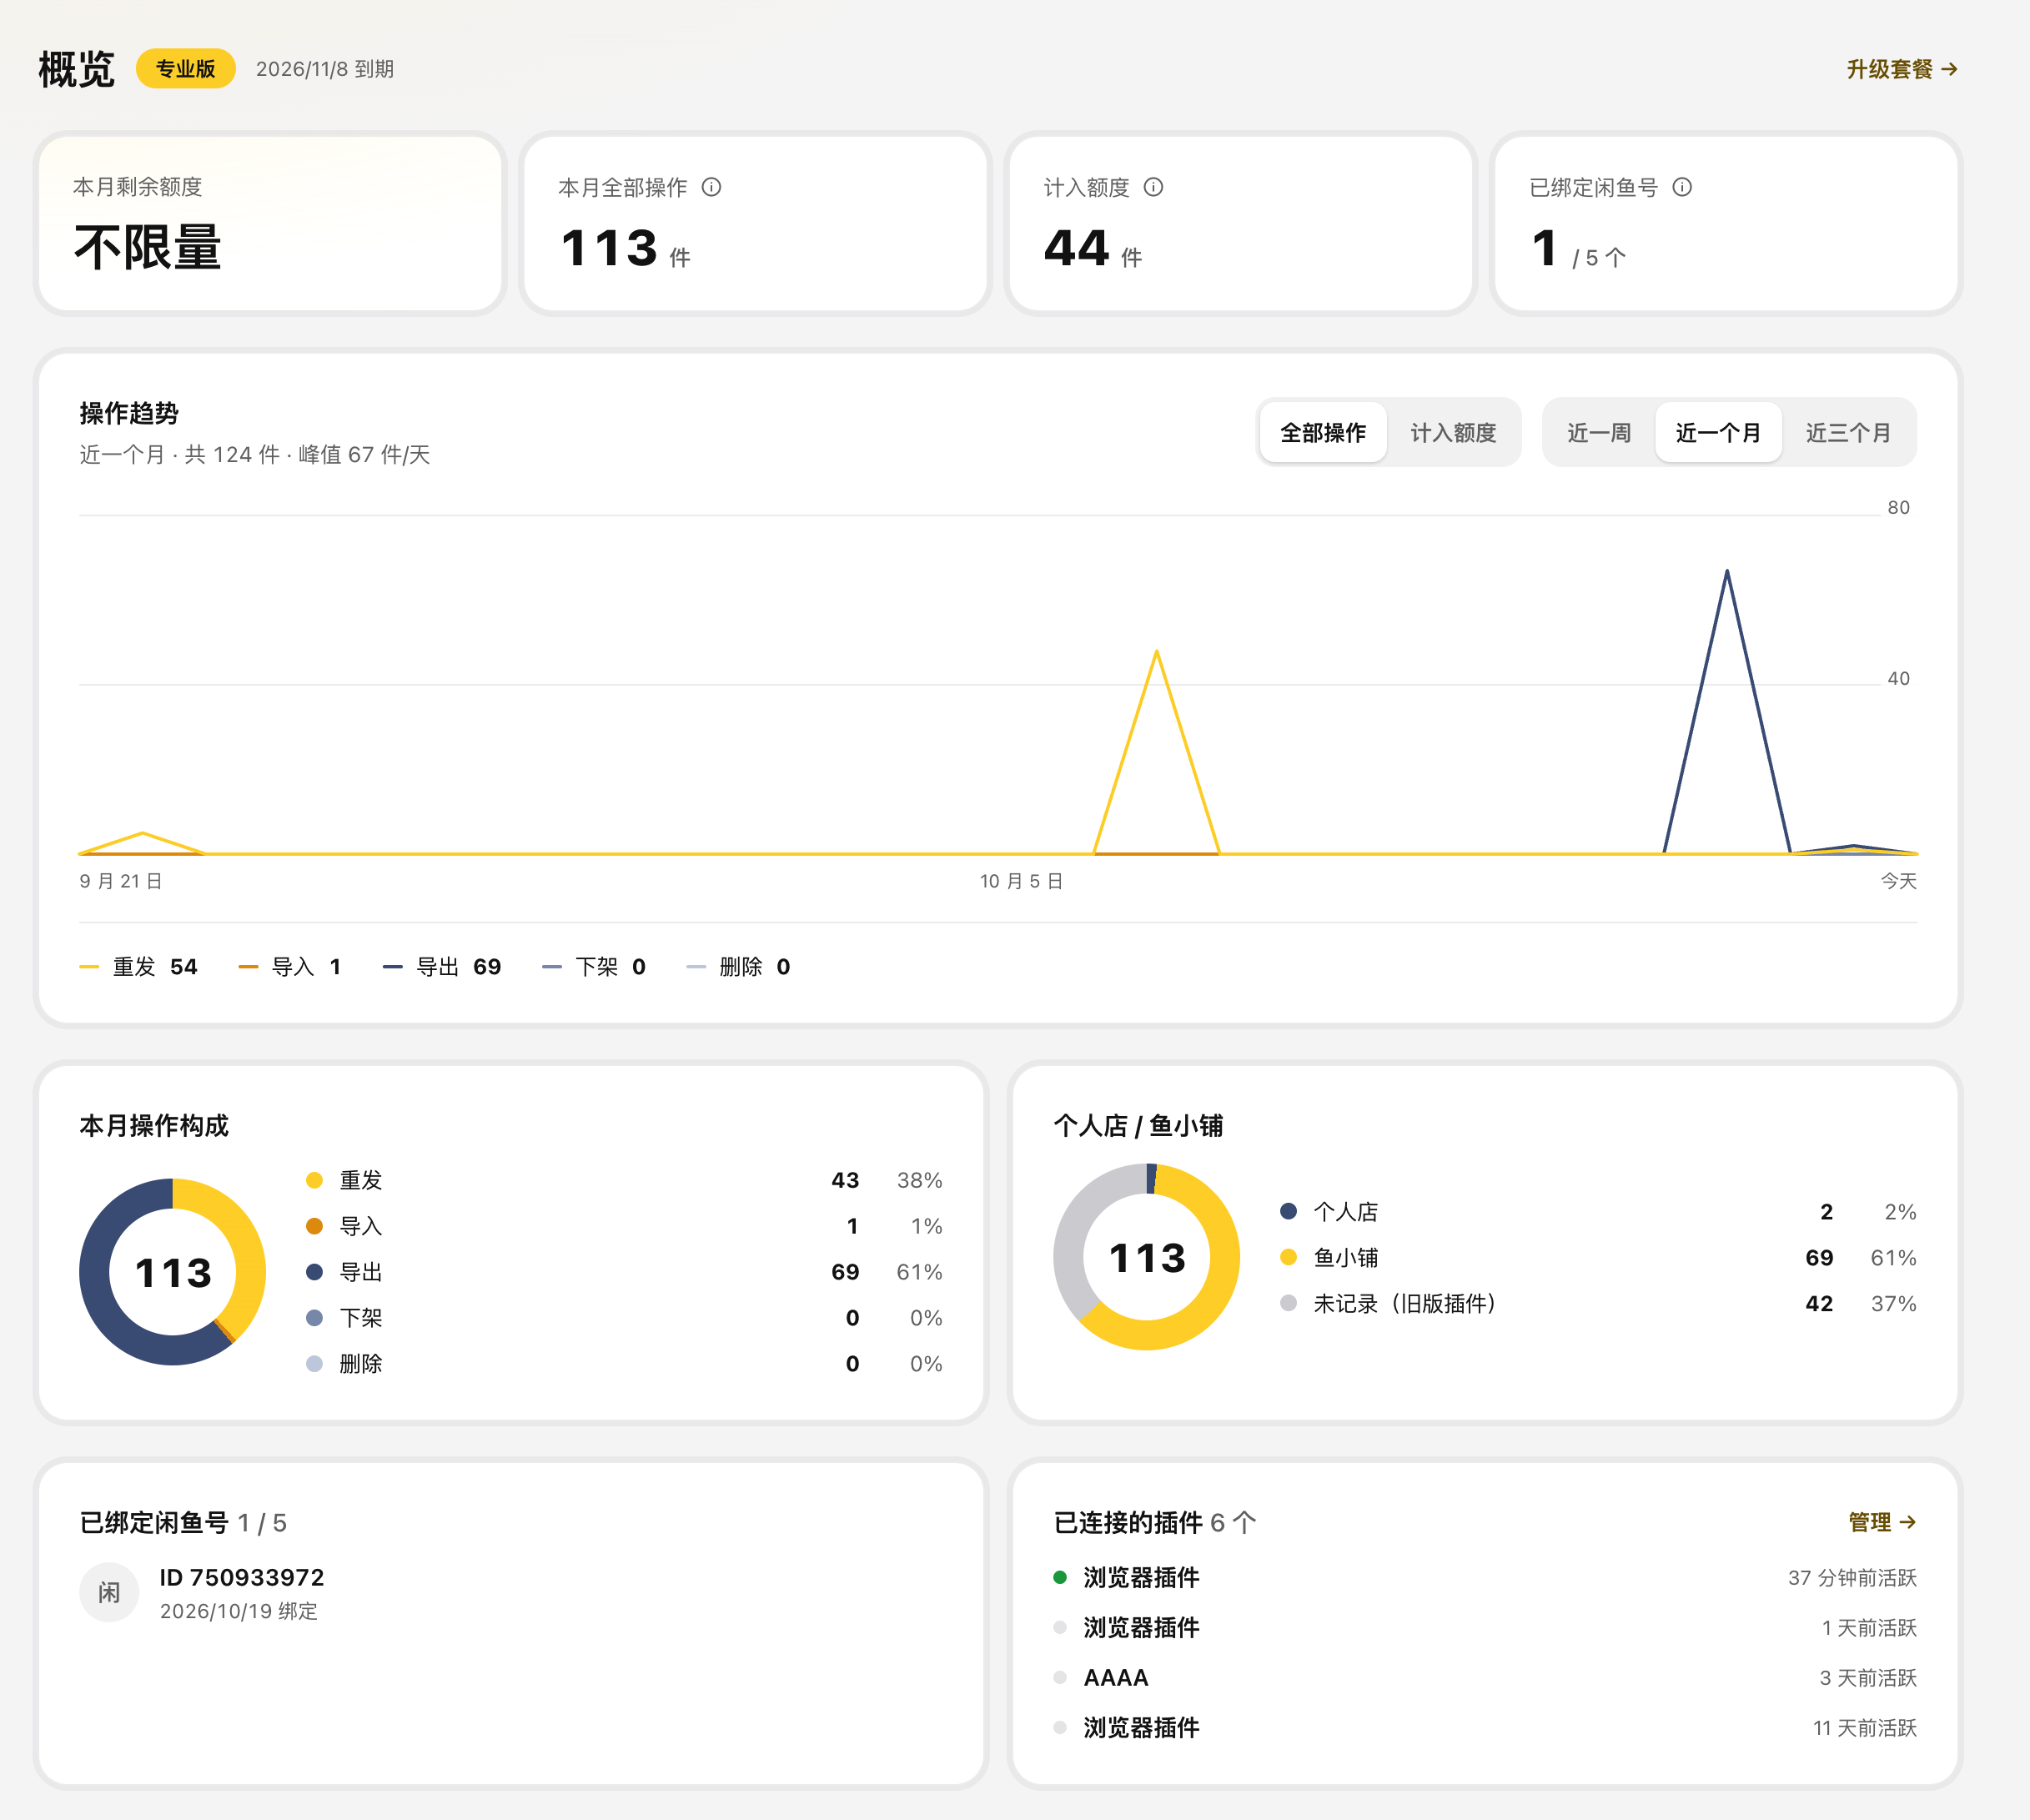This screenshot has height=1820, width=2030.
Task: Click the '2026/10/19 绑定' date text
Action: coord(239,1610)
